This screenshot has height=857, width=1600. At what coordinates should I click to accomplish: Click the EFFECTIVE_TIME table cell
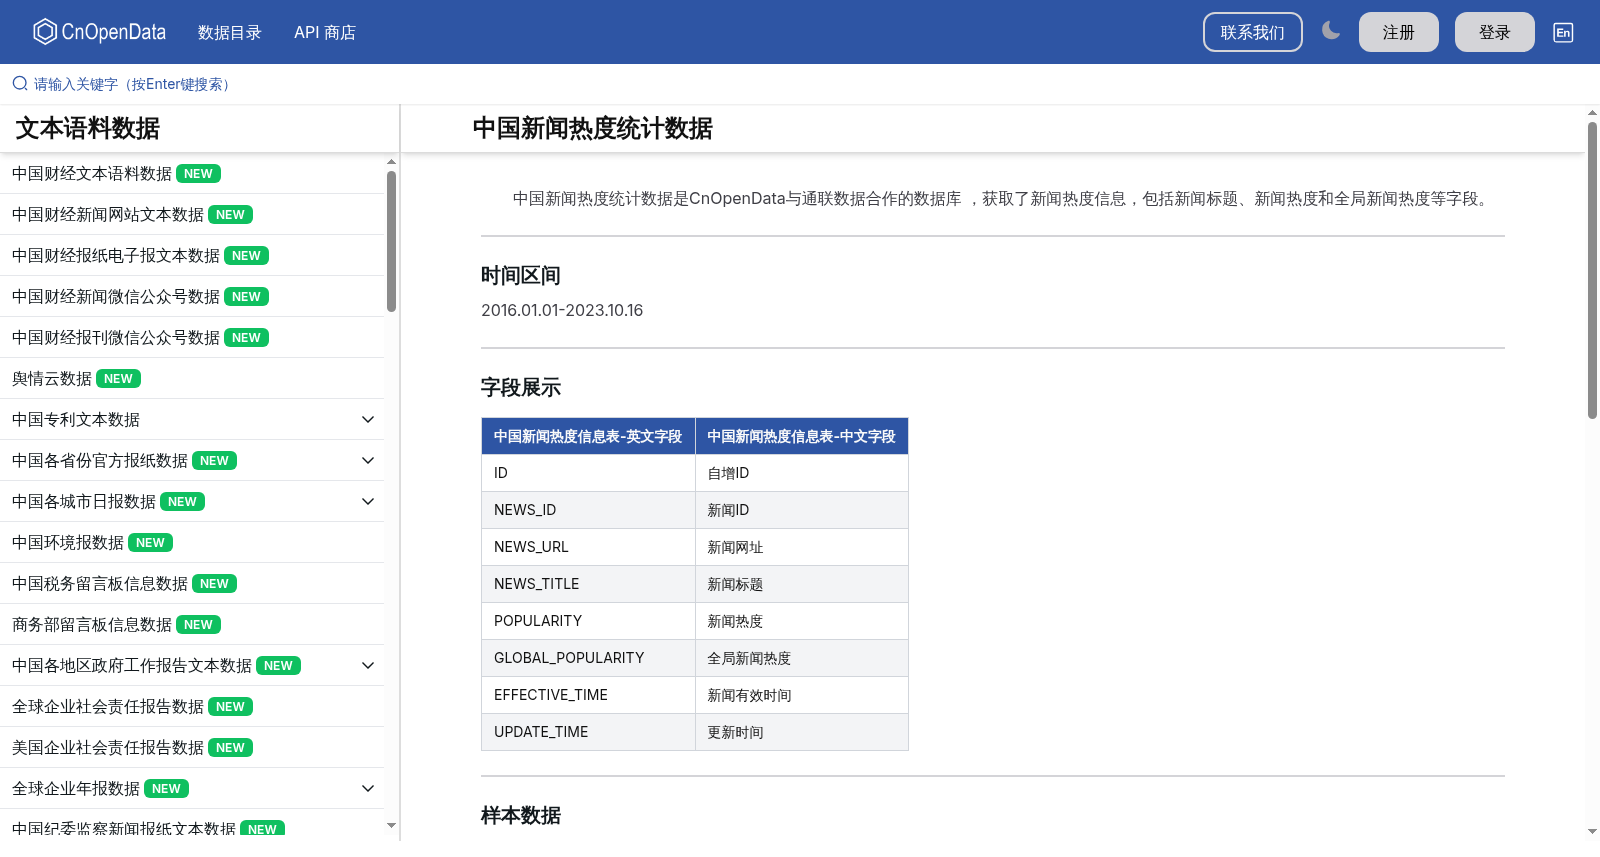588,695
